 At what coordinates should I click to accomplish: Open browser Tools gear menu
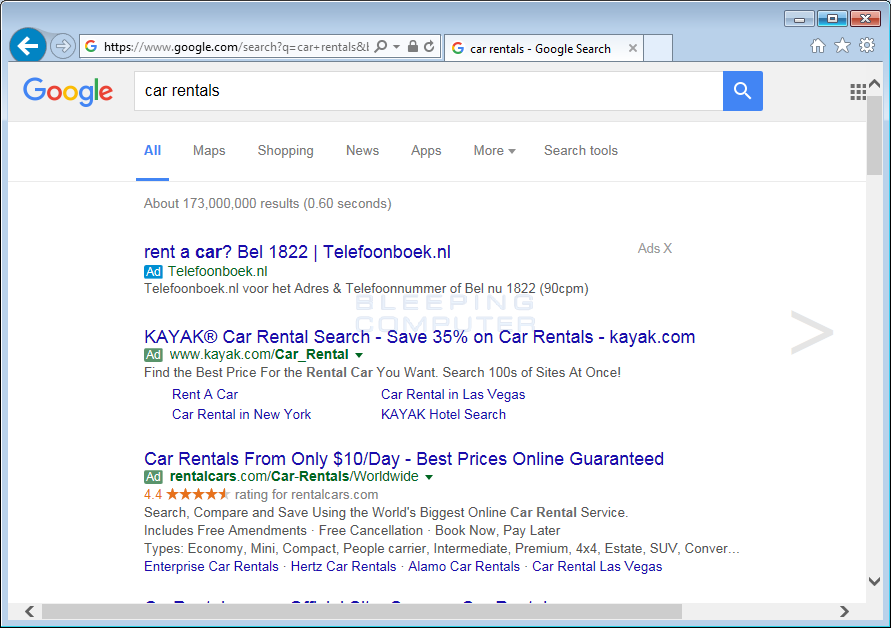pos(867,45)
